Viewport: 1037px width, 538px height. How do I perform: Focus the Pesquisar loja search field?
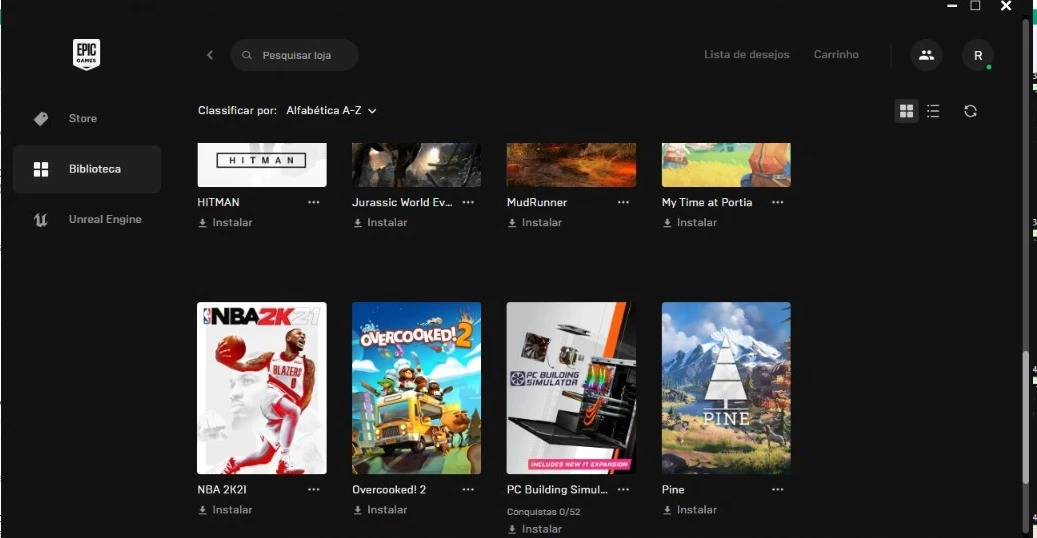(x=294, y=55)
